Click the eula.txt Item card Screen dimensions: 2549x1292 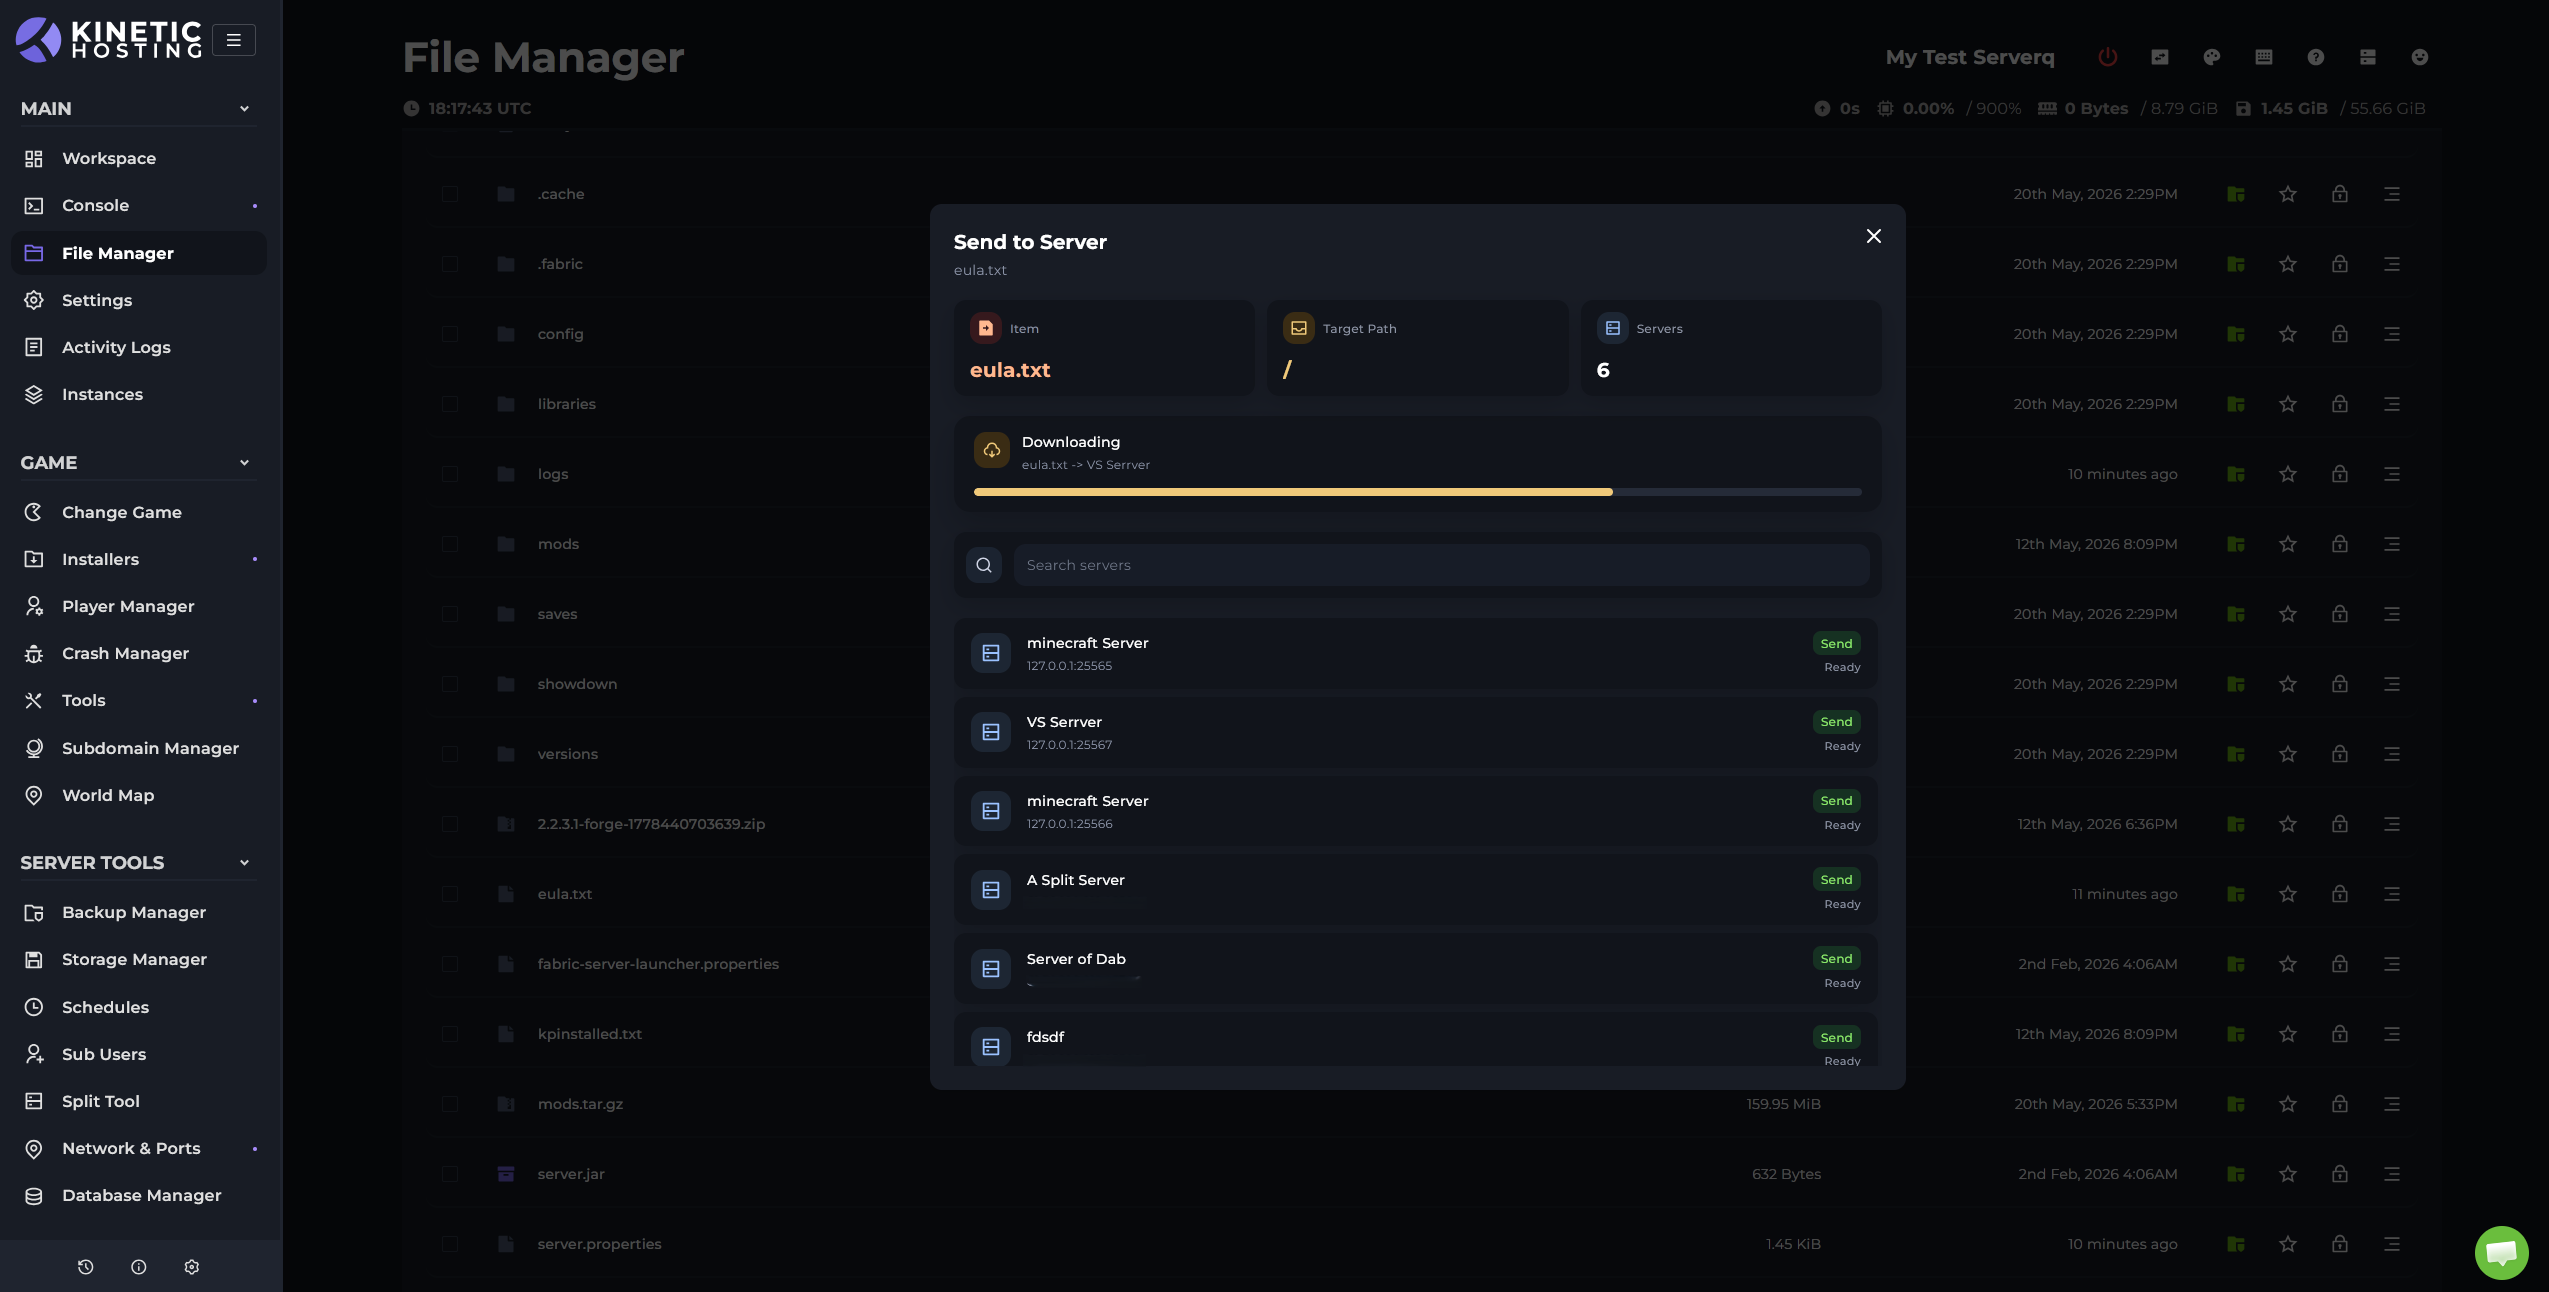(x=1104, y=348)
